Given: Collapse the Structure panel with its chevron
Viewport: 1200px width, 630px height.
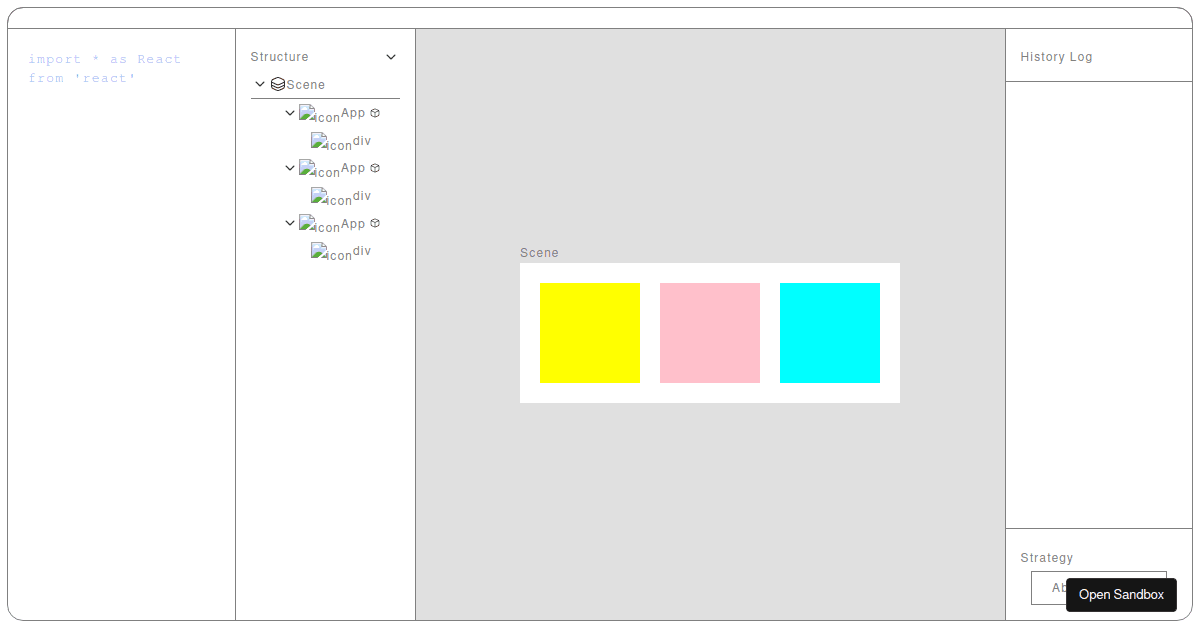Looking at the screenshot, I should 390,57.
